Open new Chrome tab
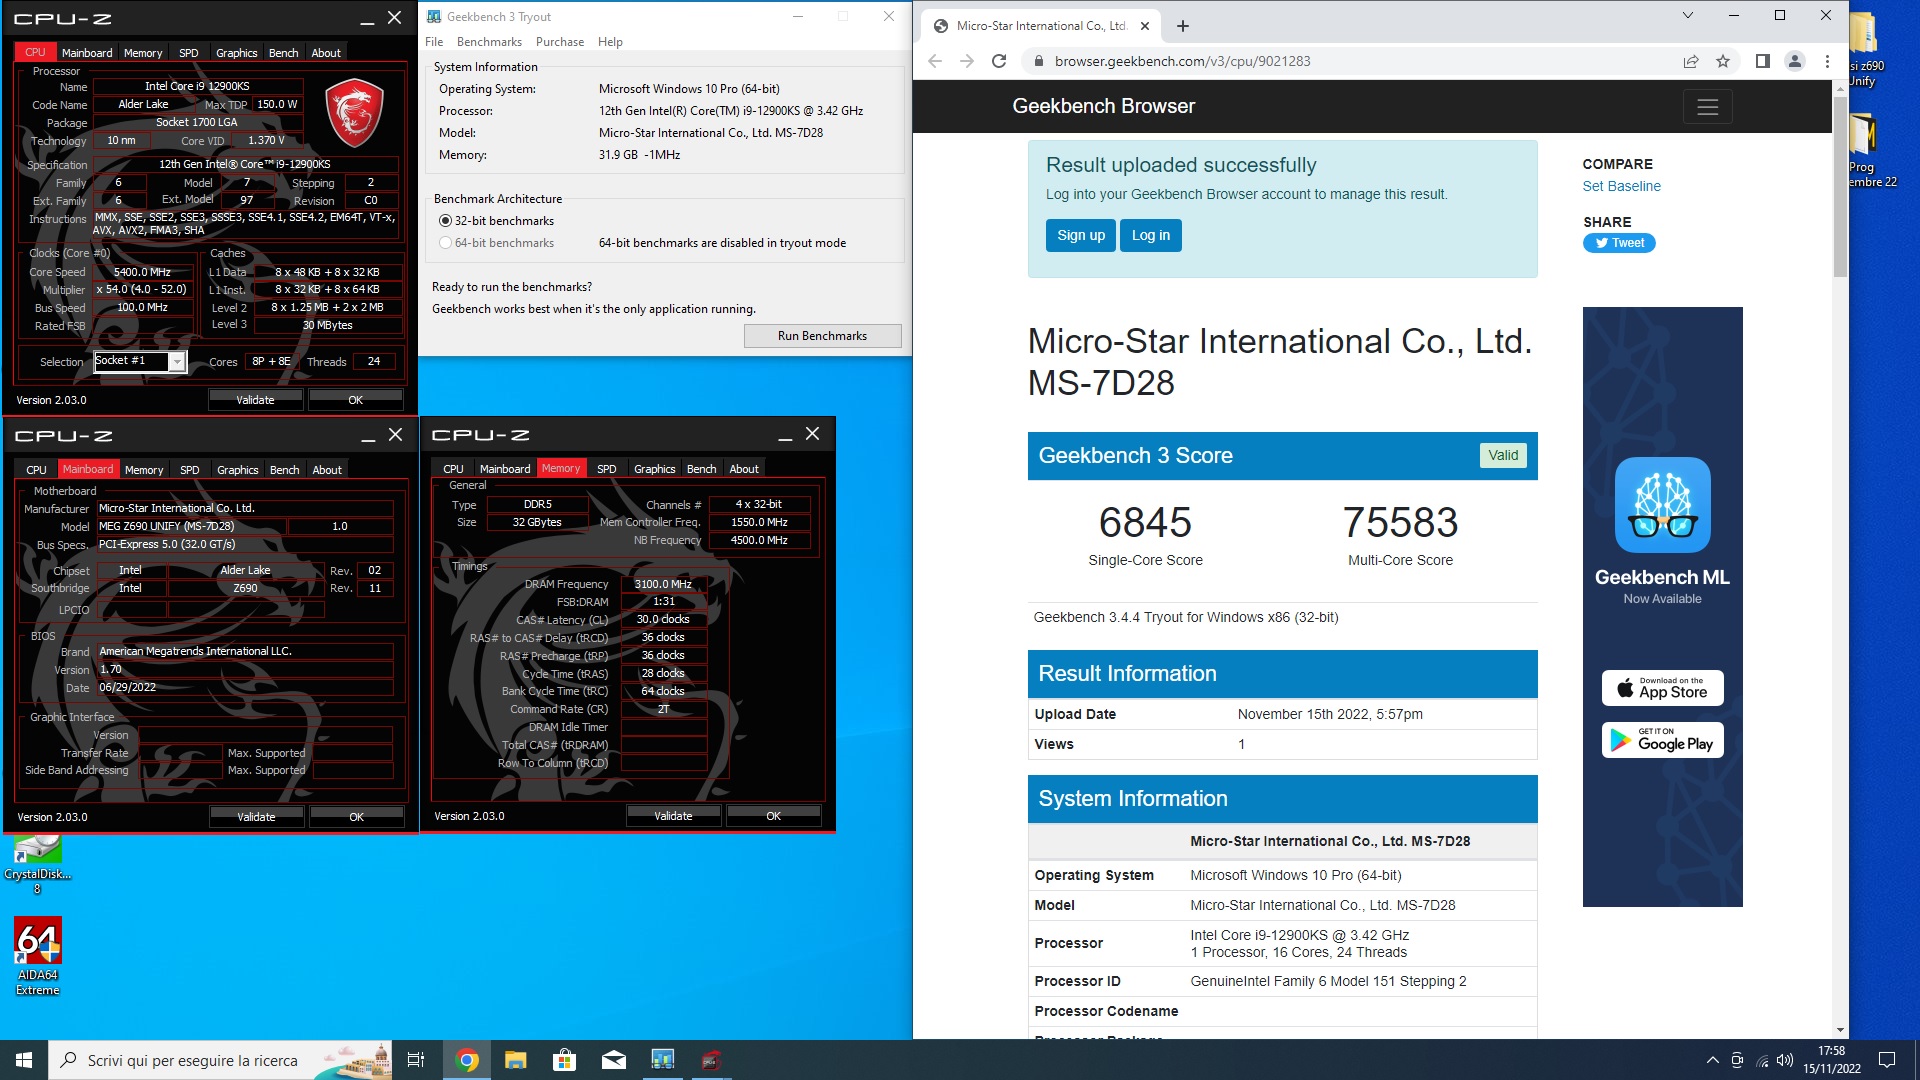This screenshot has width=1920, height=1080. pos(1183,26)
